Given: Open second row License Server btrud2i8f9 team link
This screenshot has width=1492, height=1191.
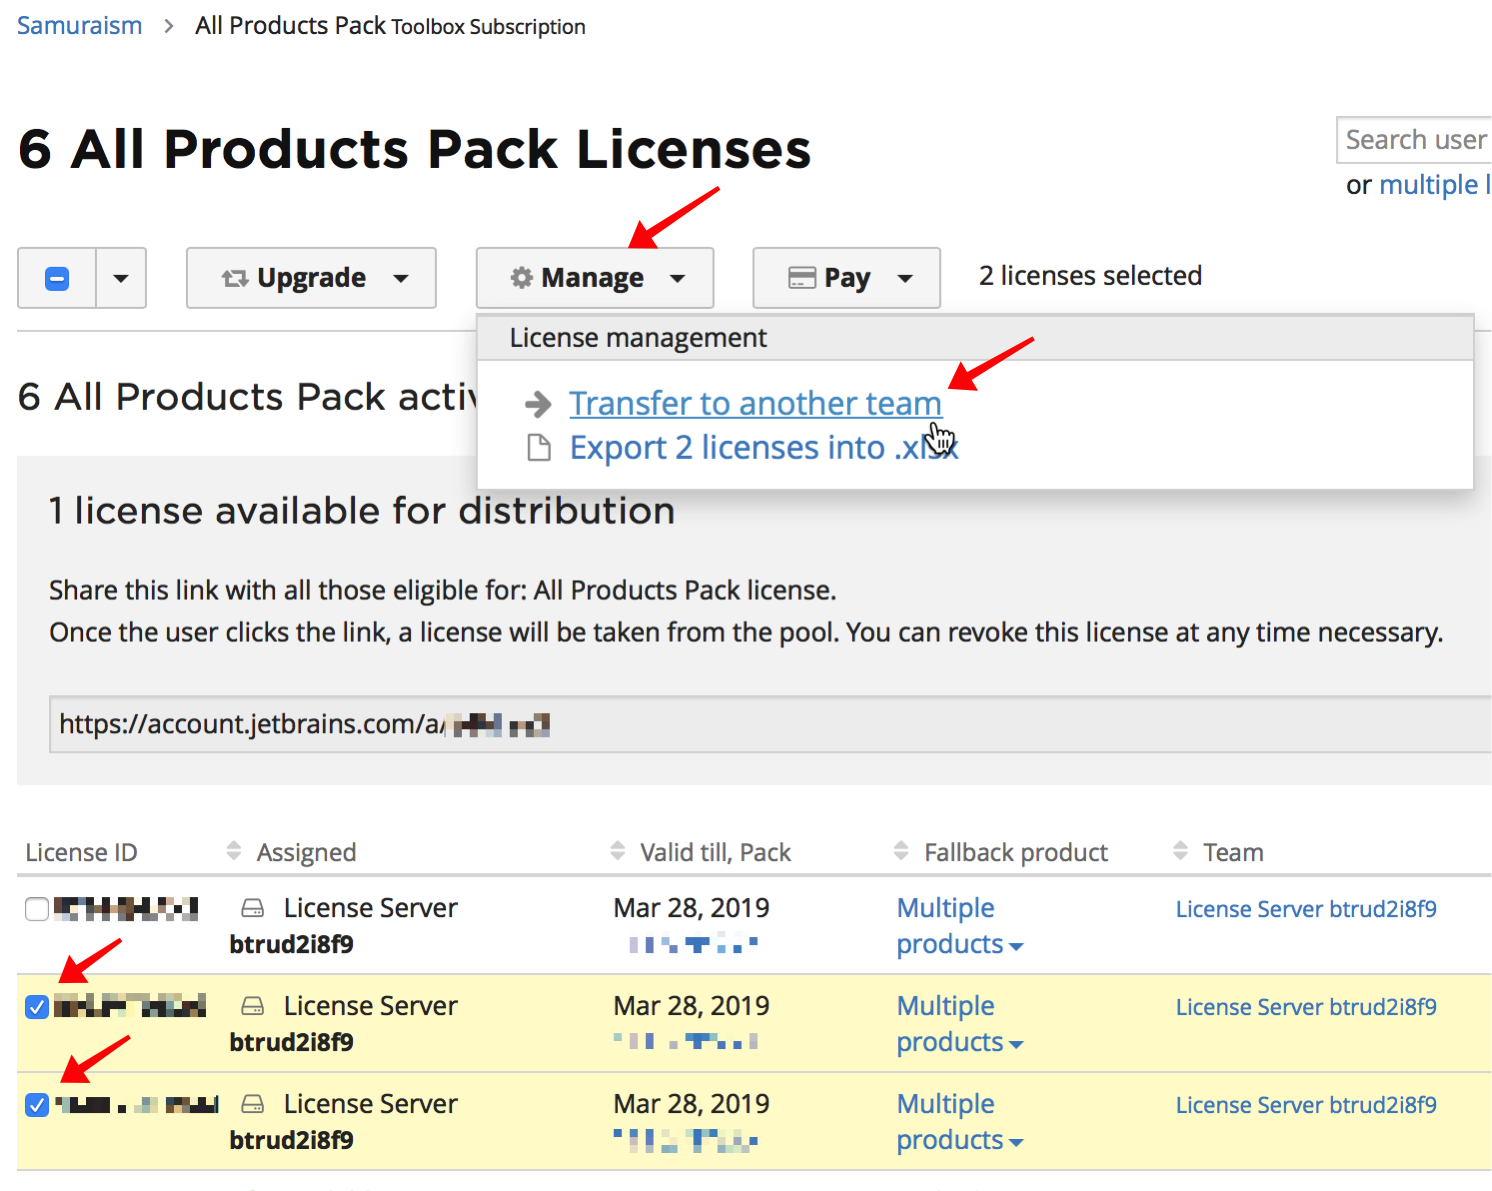Looking at the screenshot, I should click(1306, 1007).
